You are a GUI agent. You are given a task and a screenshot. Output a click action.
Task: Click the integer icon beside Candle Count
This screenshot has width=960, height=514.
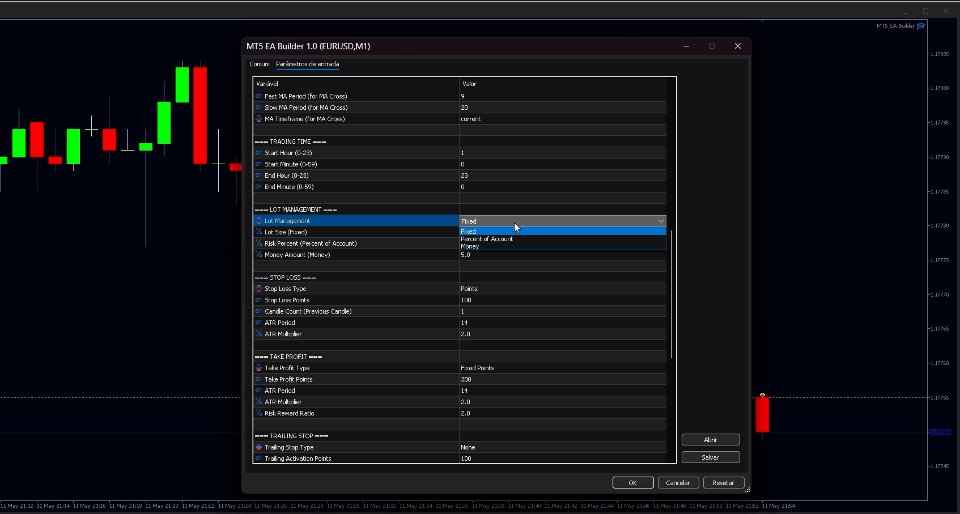[x=258, y=311]
